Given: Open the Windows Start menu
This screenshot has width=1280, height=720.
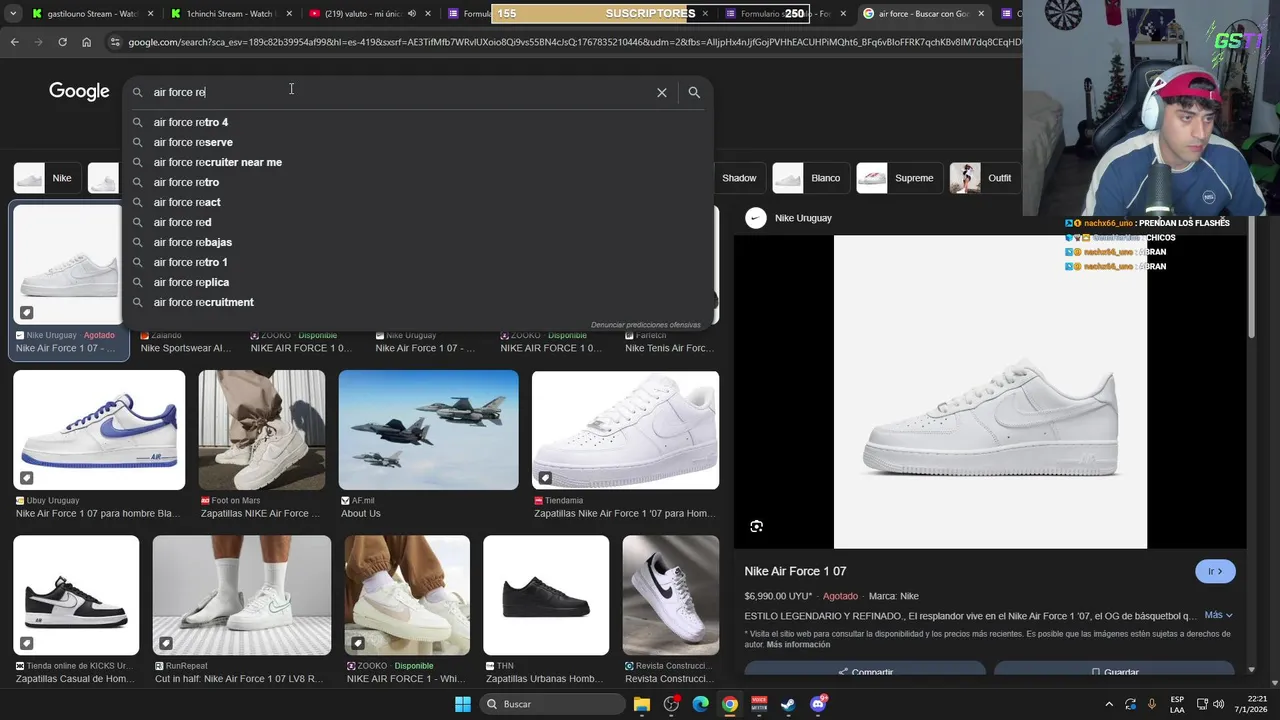Looking at the screenshot, I should click(462, 704).
